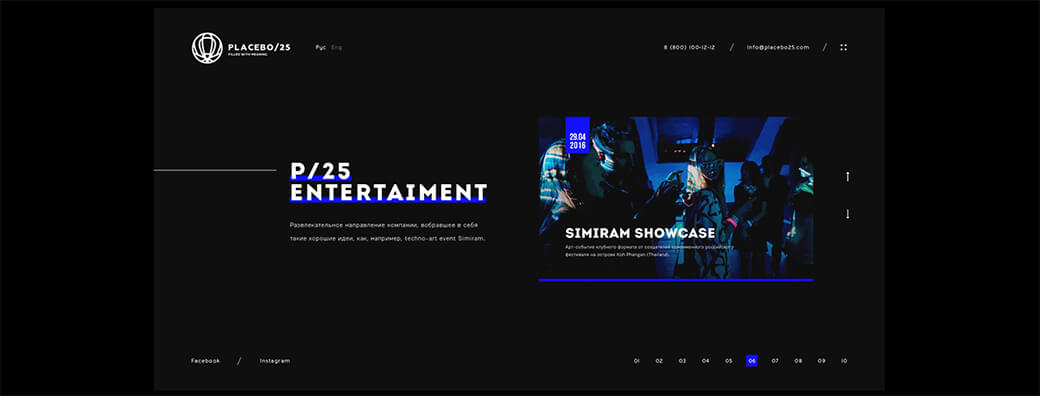Click the Placebo/25 globe logo icon
Viewport: 1040px width, 396px height.
207,48
